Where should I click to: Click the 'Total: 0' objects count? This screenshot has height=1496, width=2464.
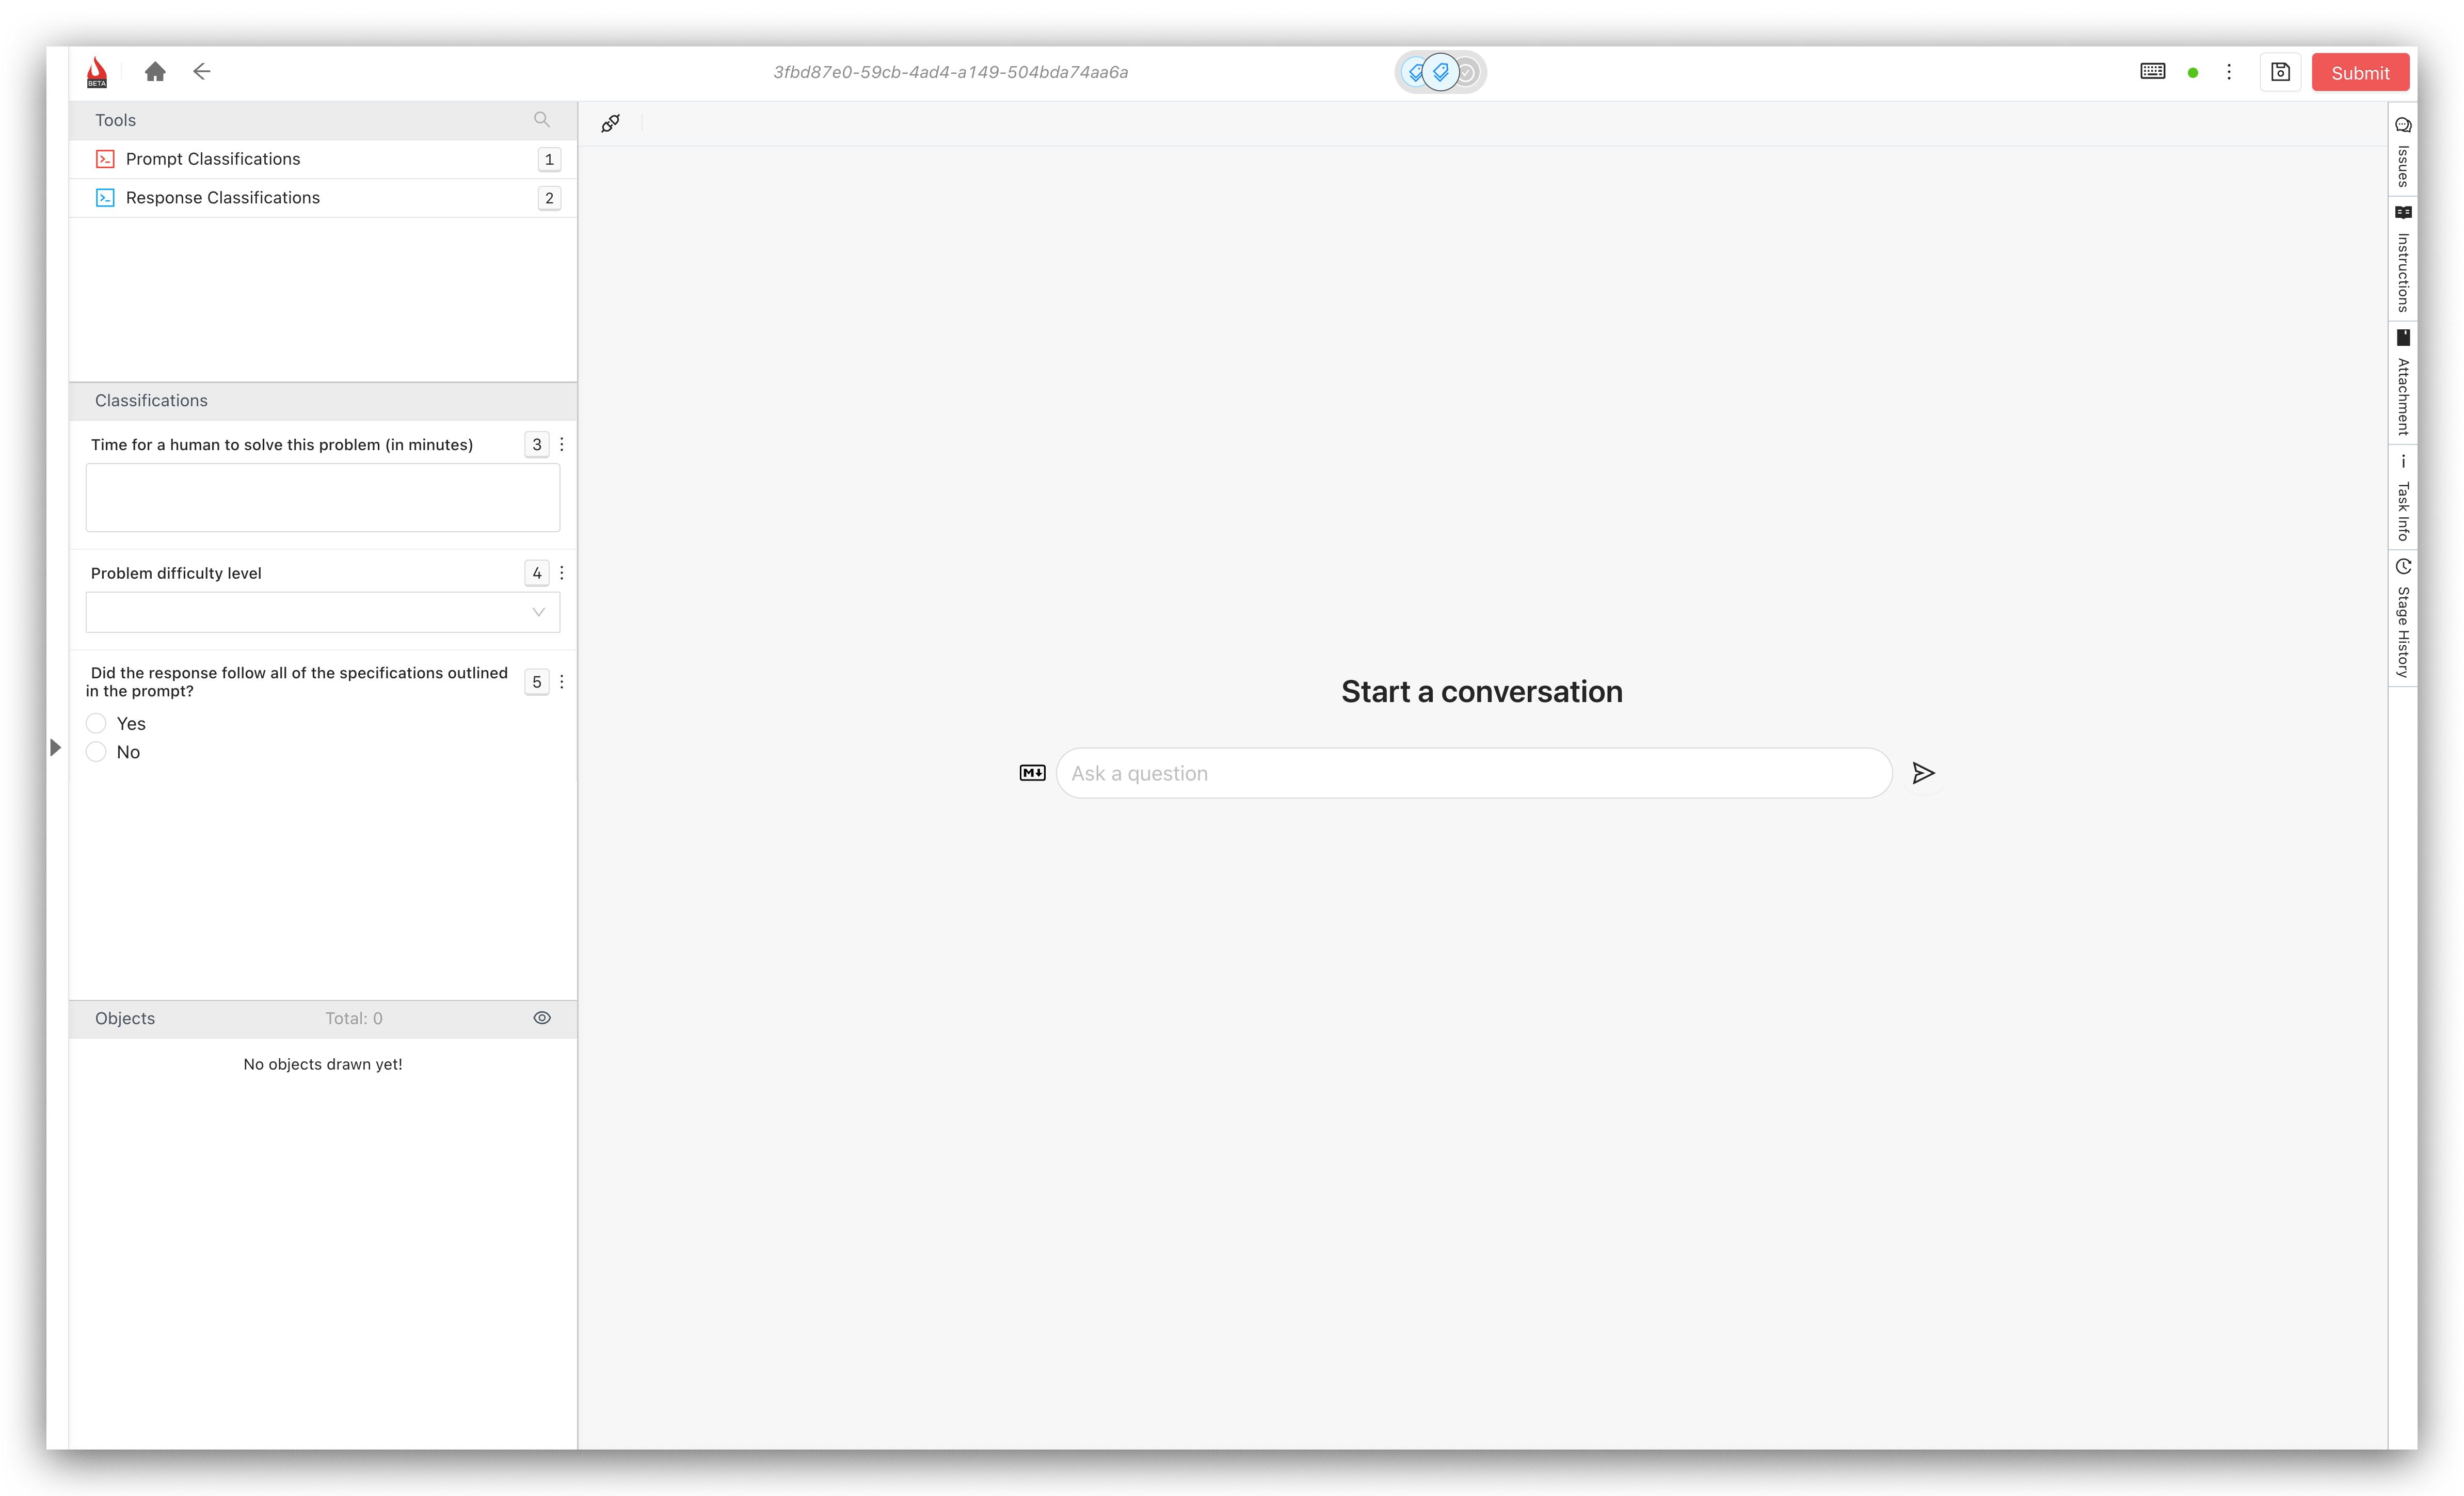354,1018
